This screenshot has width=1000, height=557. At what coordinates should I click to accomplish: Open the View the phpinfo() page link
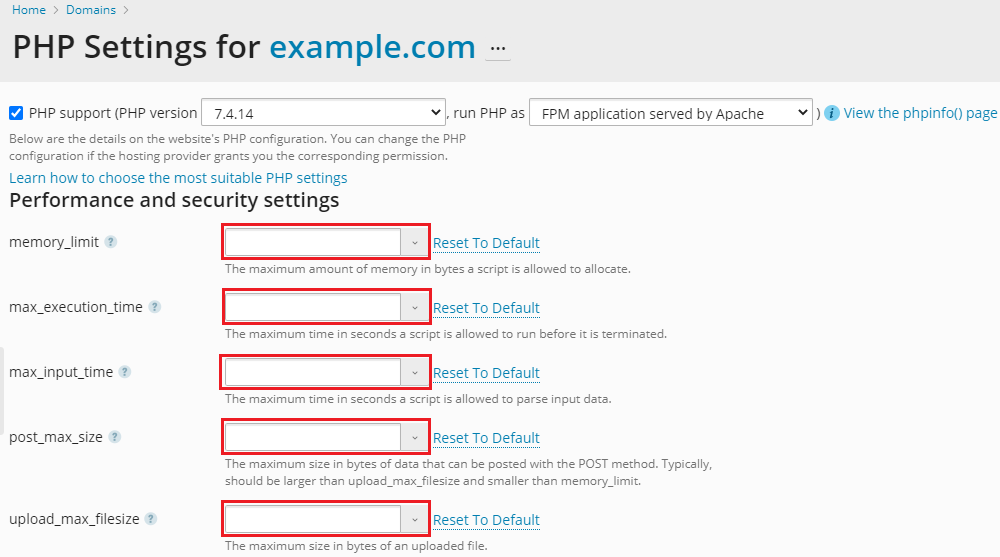920,113
